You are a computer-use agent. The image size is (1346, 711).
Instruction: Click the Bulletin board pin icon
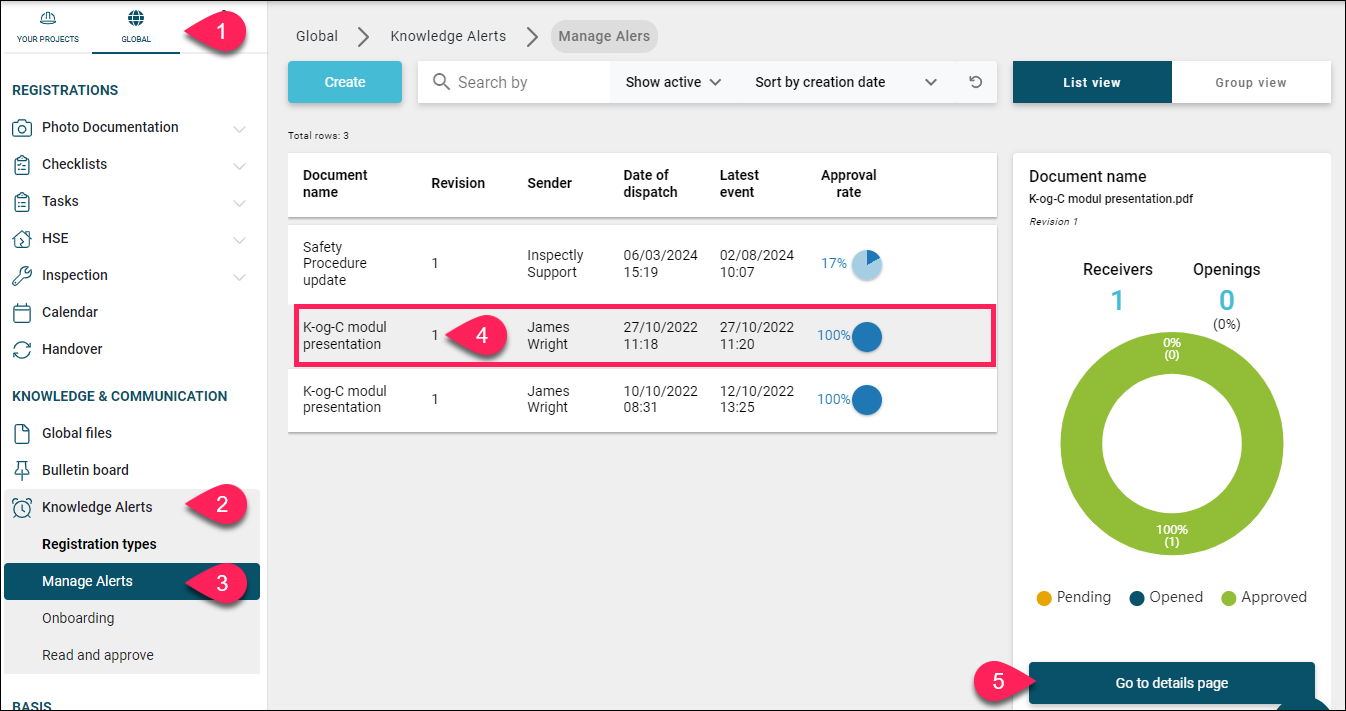click(22, 471)
